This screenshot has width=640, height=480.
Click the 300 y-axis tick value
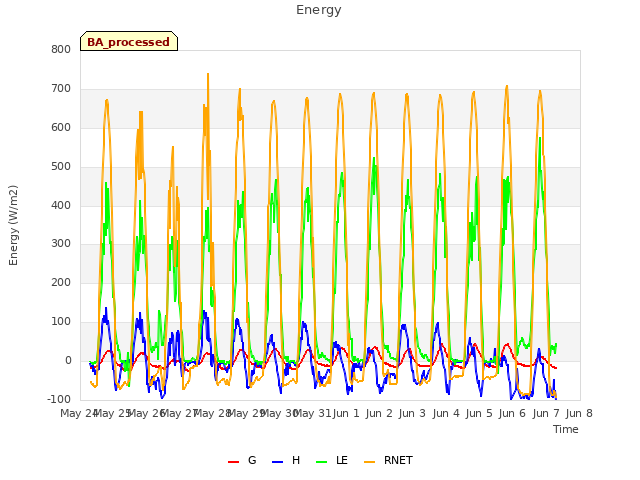[x=61, y=244]
